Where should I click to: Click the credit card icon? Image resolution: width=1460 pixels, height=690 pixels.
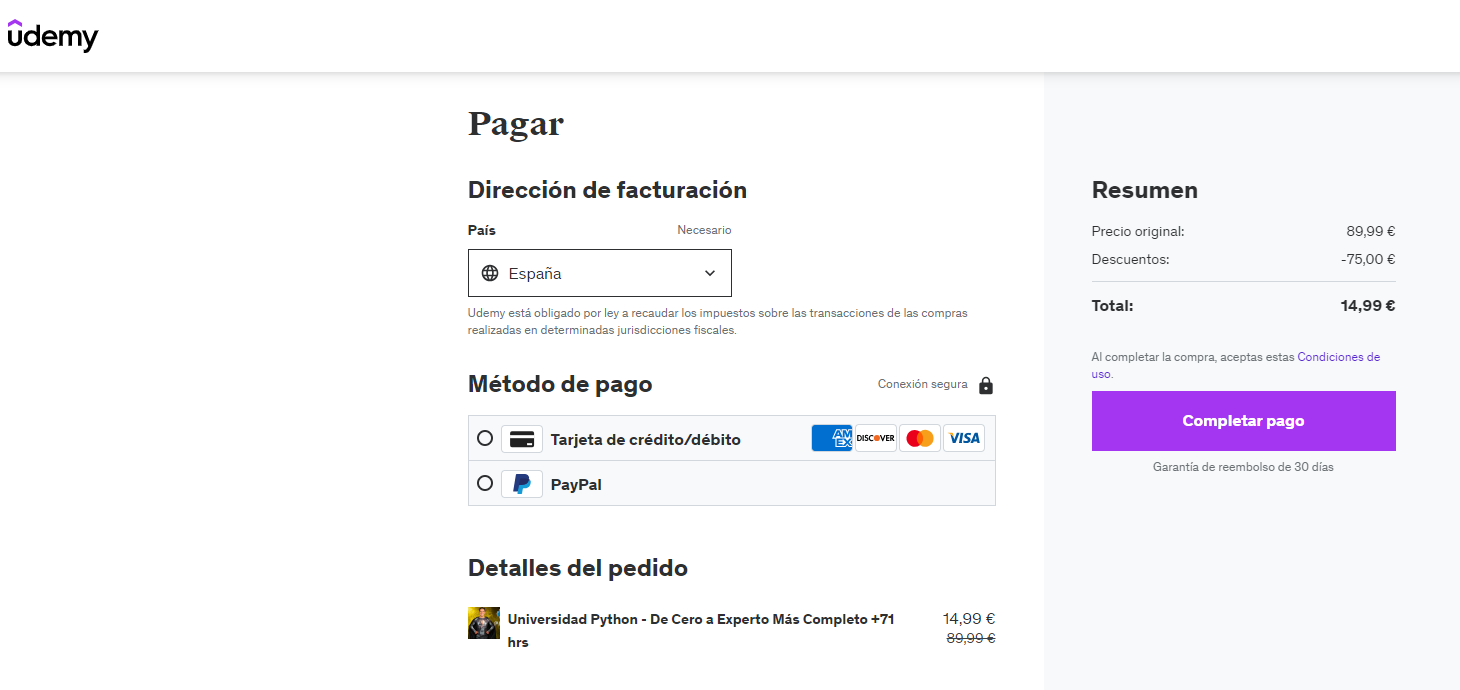coord(522,439)
